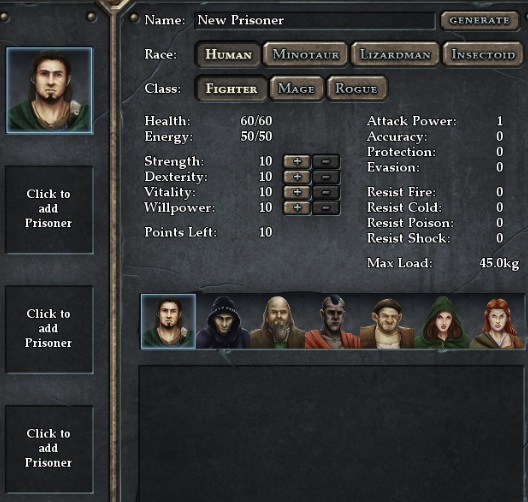This screenshot has height=502, width=528.
Task: Pick the green-hooded woman portrait
Action: click(x=442, y=322)
